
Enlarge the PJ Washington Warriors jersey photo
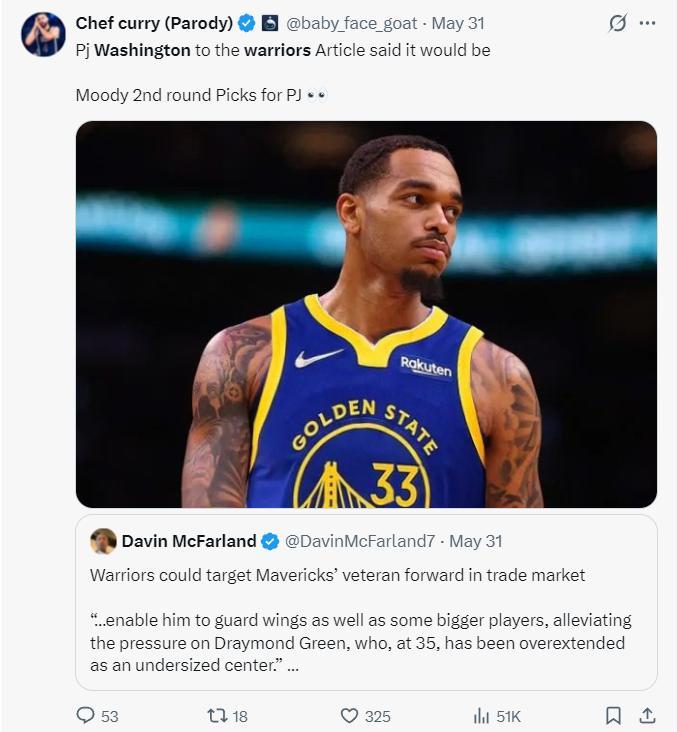(366, 314)
